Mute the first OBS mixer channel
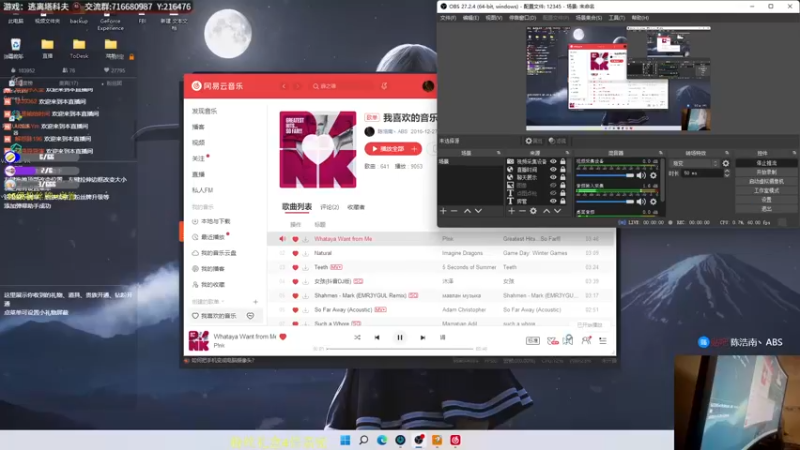The width and height of the screenshot is (800, 450). click(x=641, y=176)
